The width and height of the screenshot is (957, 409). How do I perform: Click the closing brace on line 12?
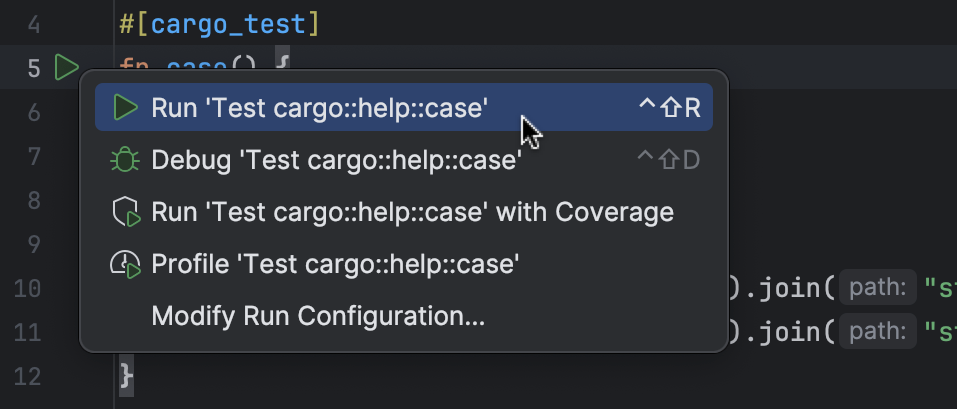pyautogui.click(x=125, y=376)
